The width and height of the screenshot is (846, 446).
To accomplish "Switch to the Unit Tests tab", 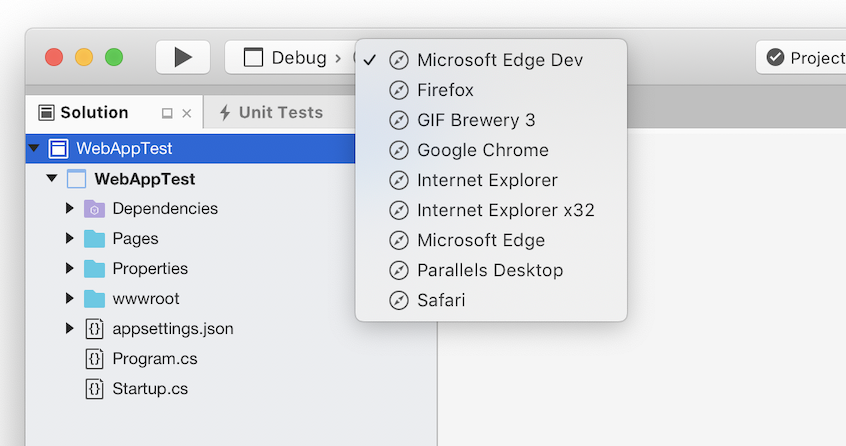I will pos(270,112).
